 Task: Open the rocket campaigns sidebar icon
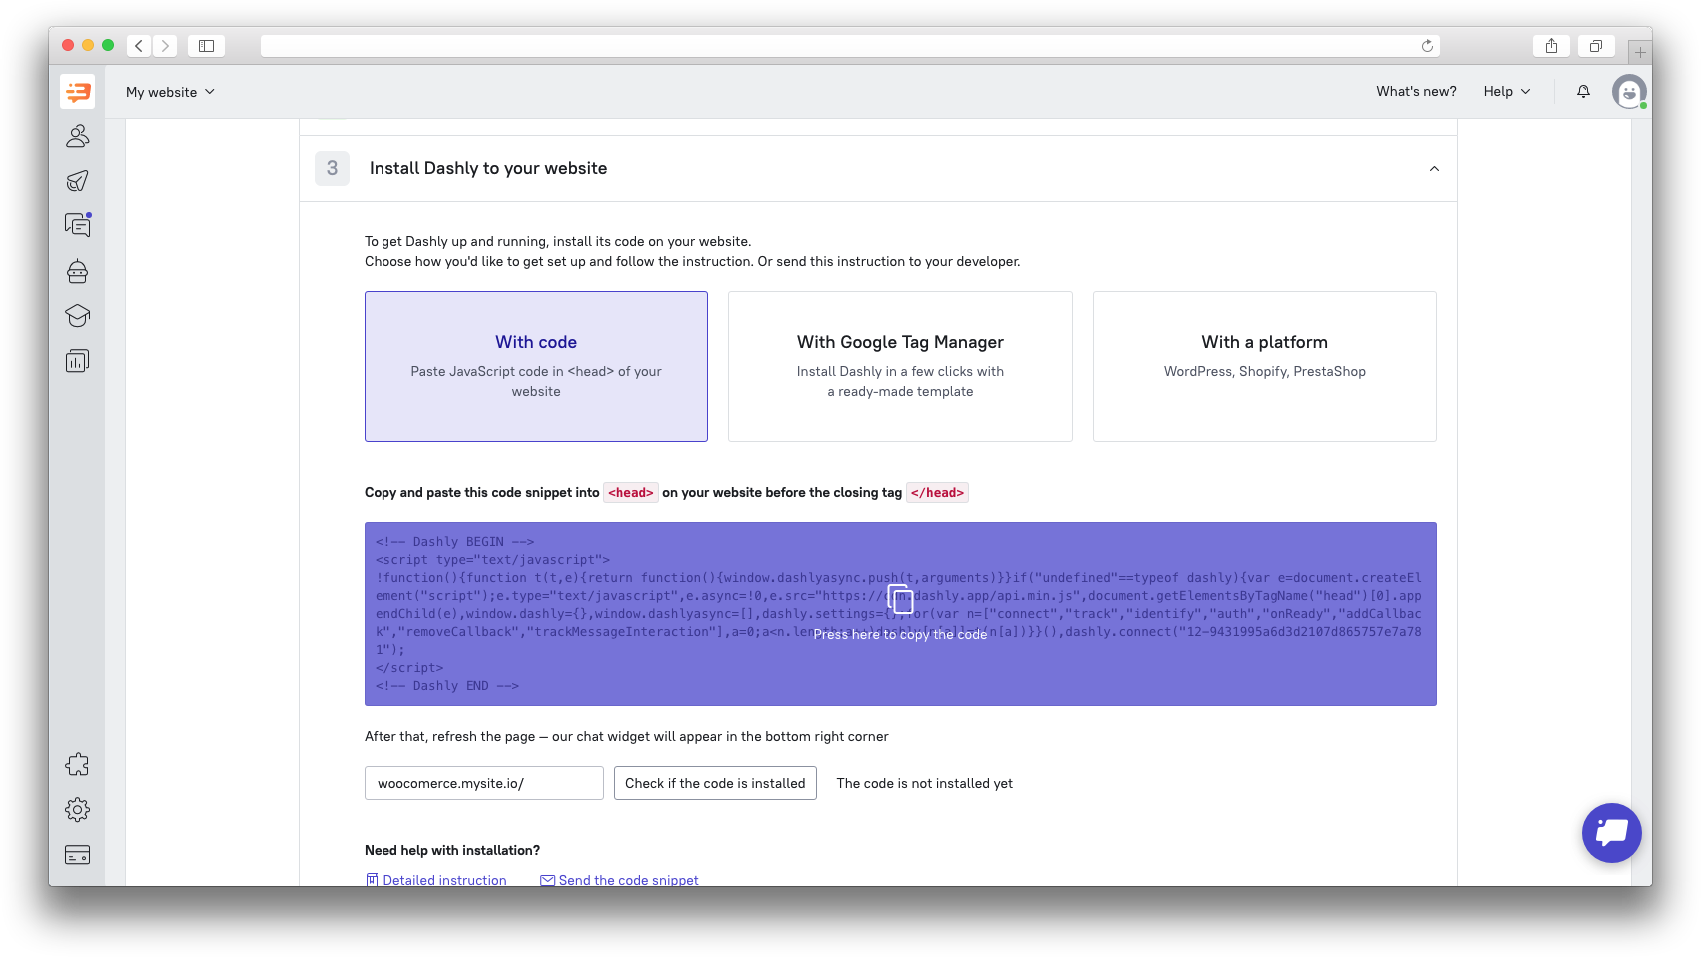[x=77, y=181]
